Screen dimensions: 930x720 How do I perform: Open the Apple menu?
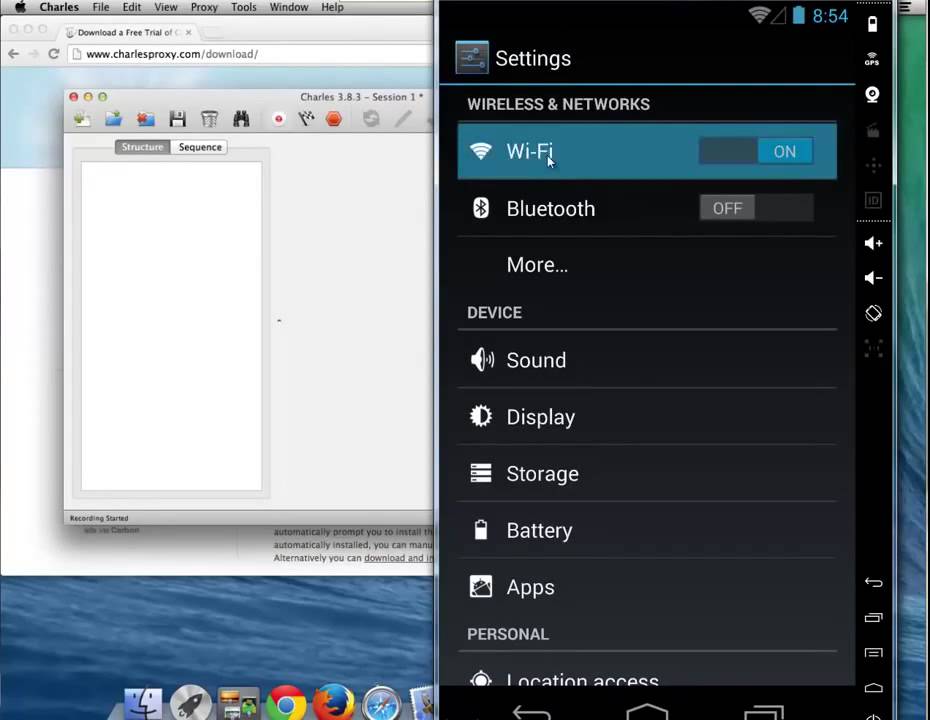21,7
